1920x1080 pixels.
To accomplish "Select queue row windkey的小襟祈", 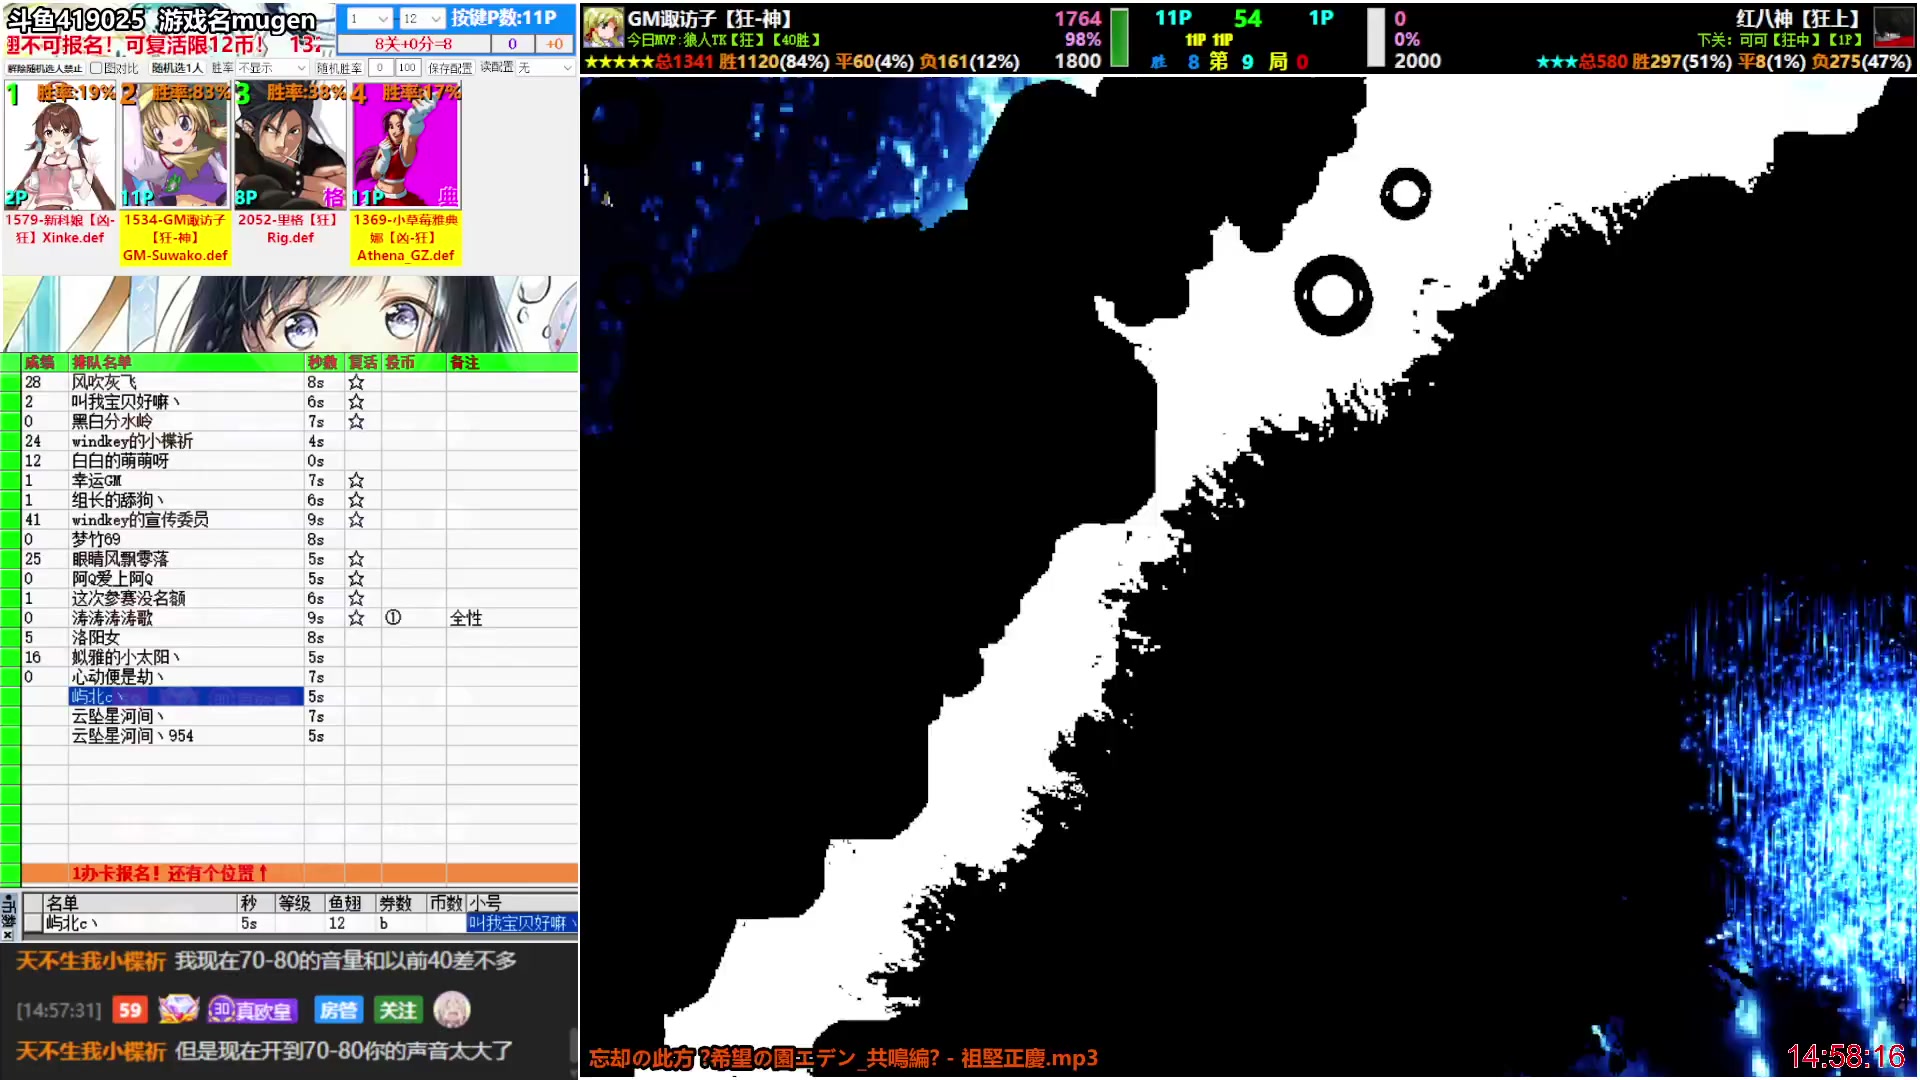I will coord(186,441).
